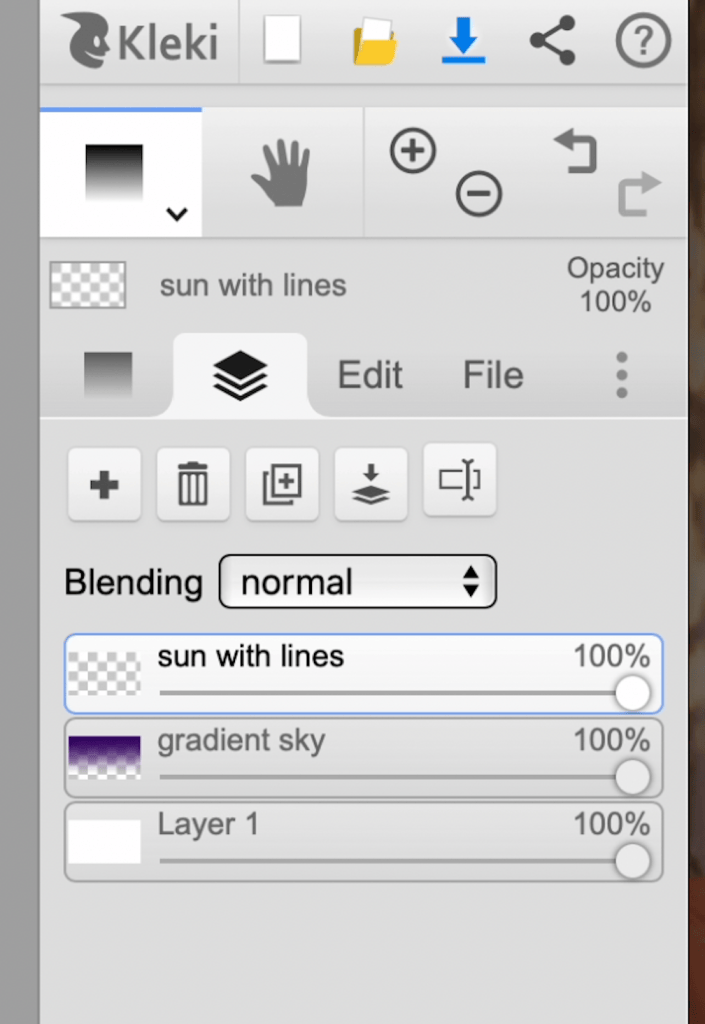Zoom out with the minus icon
Image resolution: width=705 pixels, height=1024 pixels.
(x=478, y=194)
